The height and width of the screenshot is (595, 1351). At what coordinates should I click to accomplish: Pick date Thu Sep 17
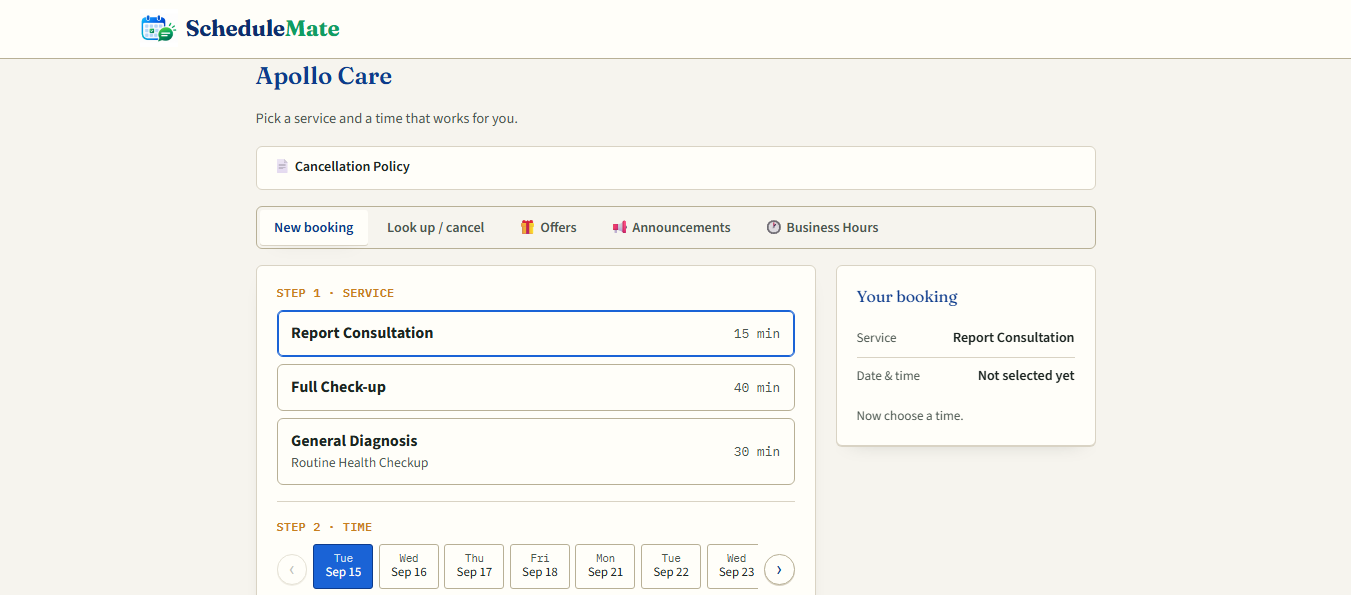474,566
